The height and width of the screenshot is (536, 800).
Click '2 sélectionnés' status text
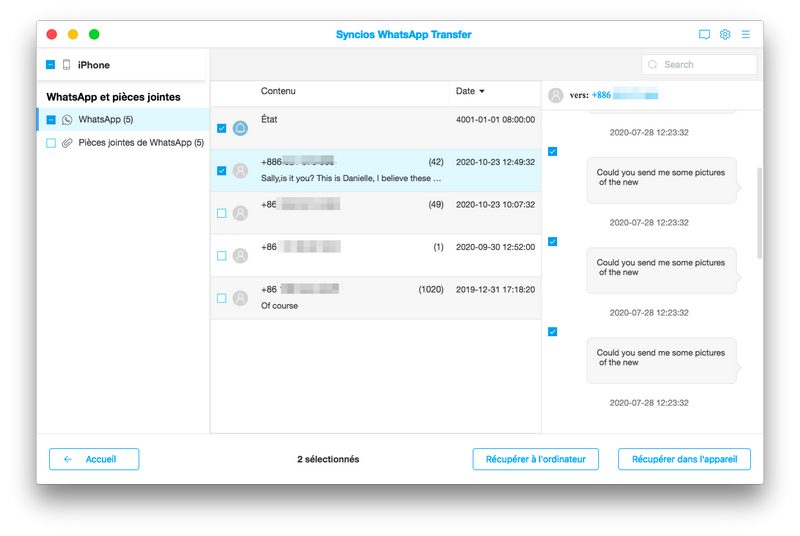point(328,459)
